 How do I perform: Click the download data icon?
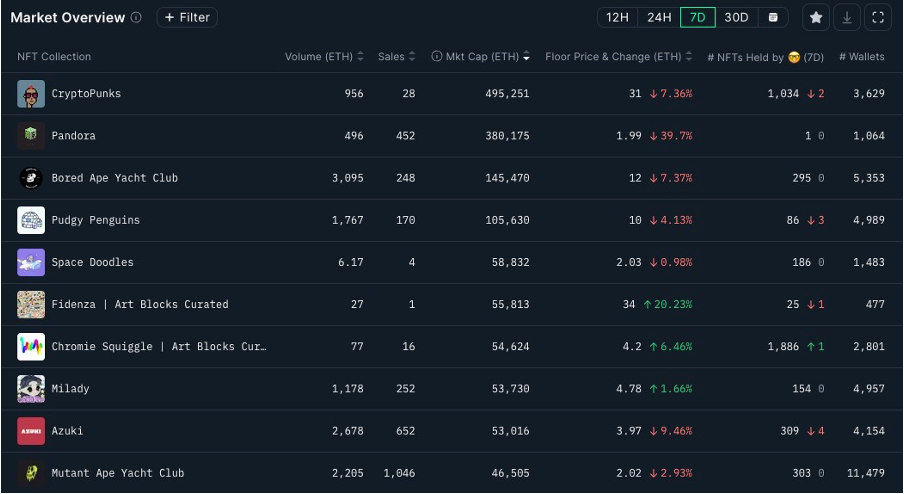tap(847, 17)
